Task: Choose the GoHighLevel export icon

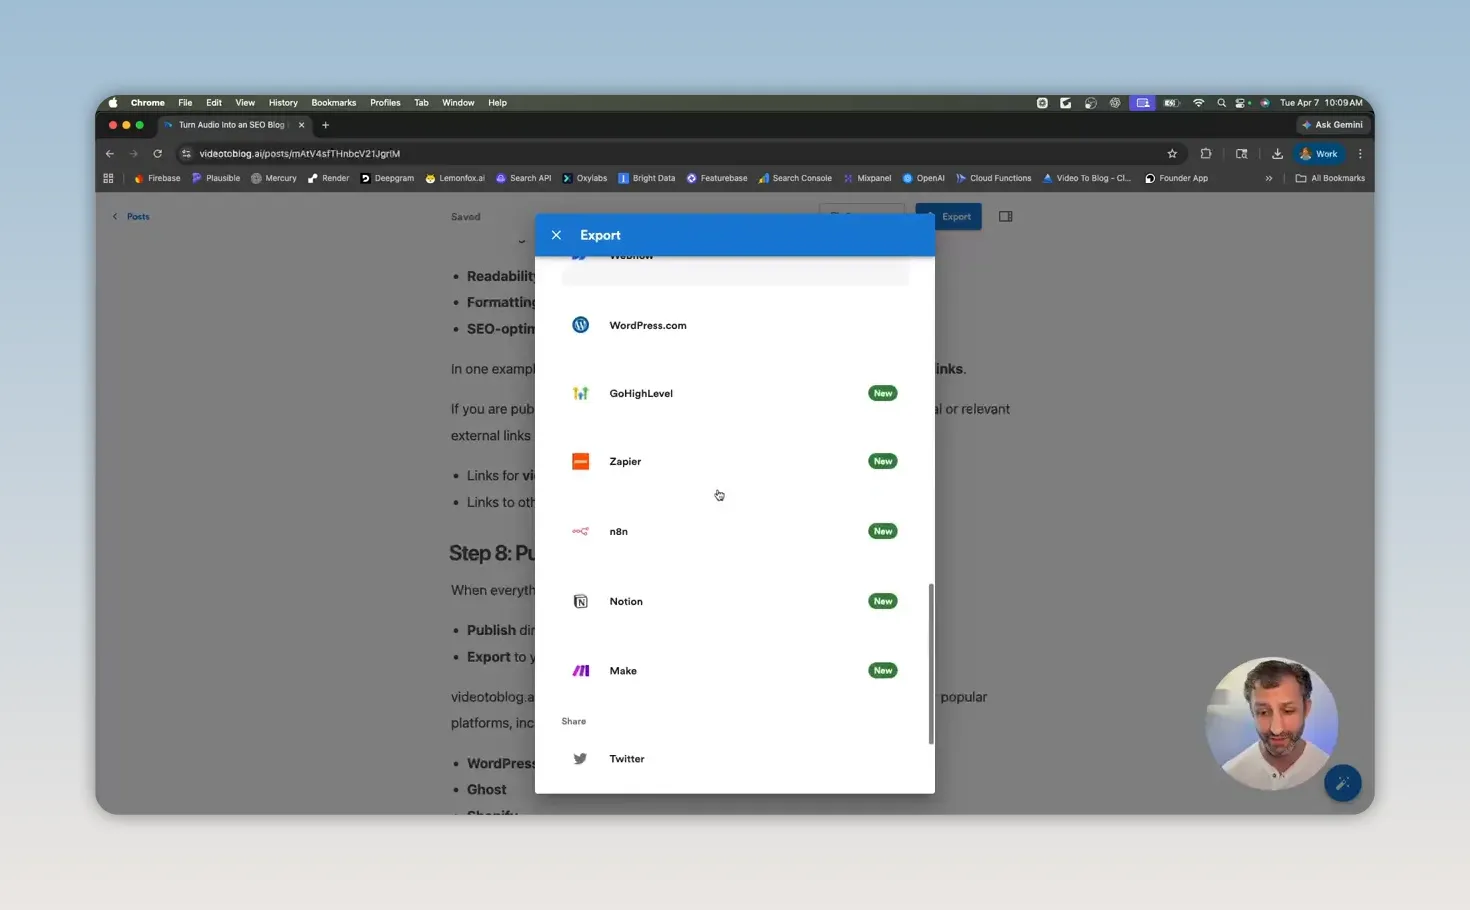Action: tap(580, 393)
